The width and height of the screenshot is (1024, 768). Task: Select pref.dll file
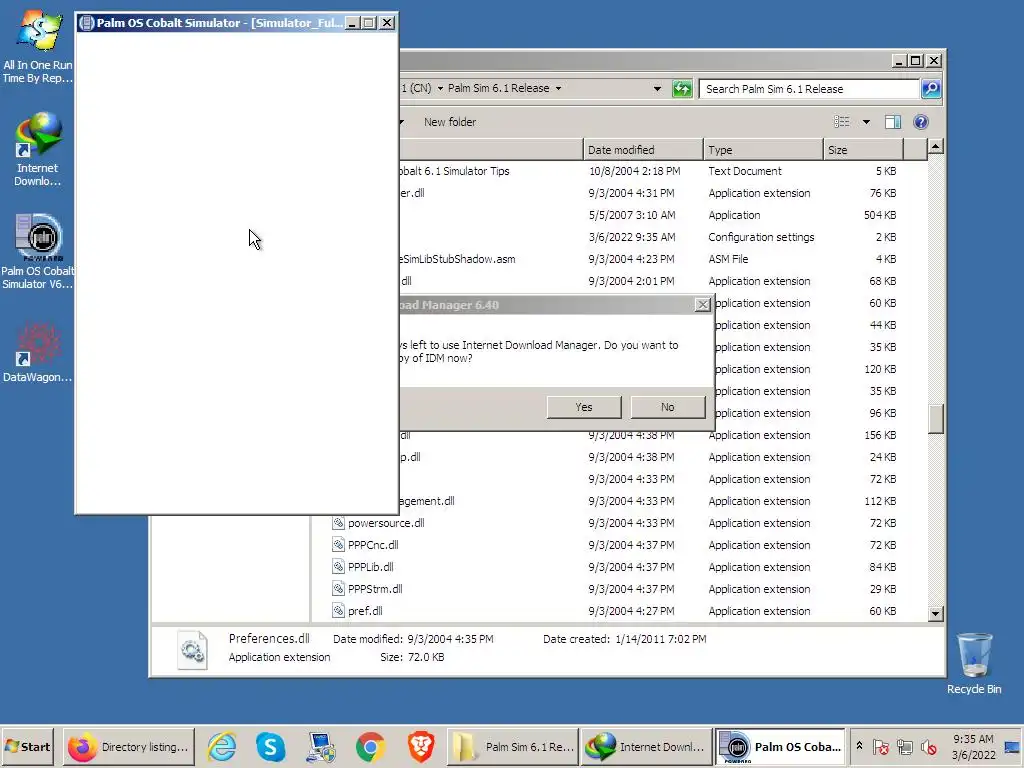tap(364, 611)
